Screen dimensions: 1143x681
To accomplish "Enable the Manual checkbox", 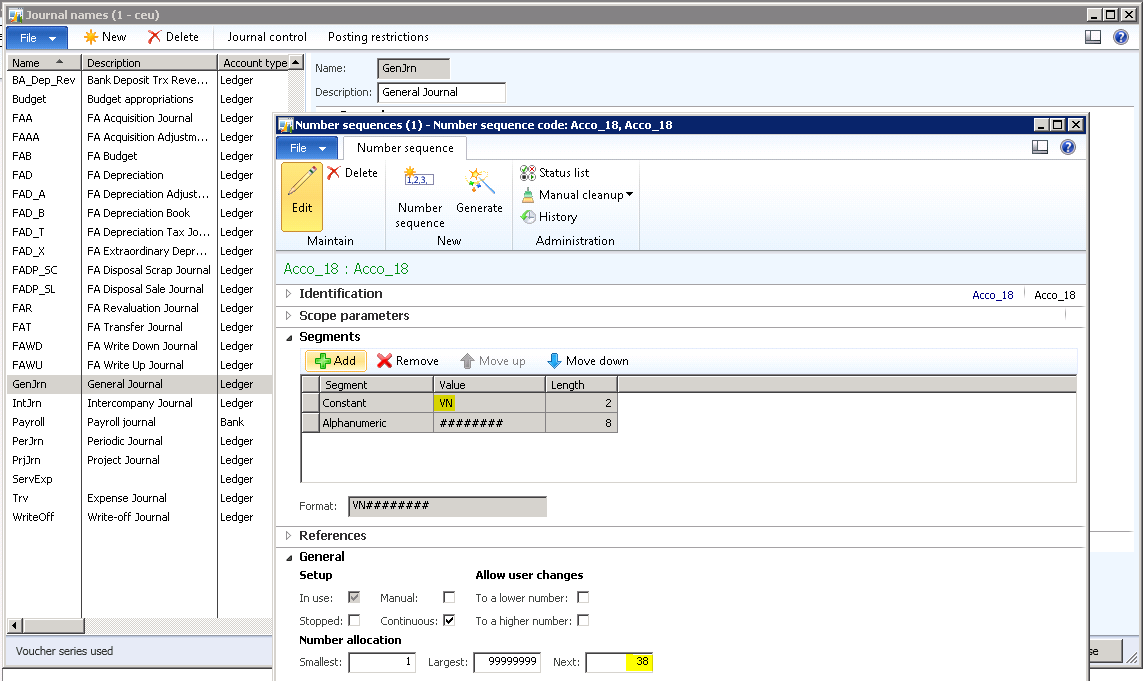I will point(449,597).
